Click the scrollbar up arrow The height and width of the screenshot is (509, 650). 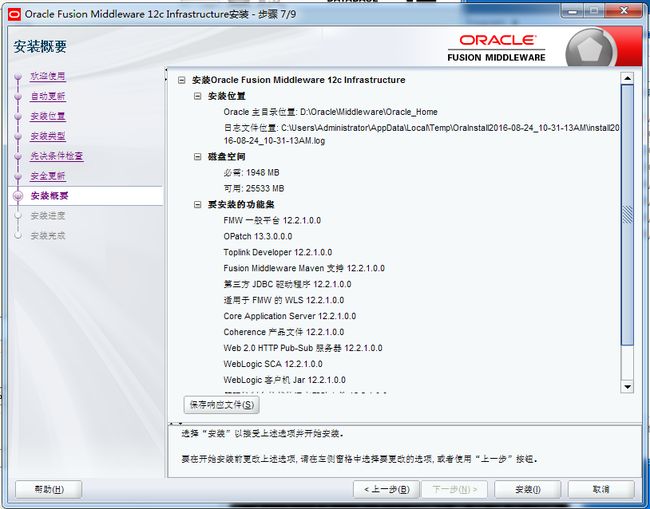[627, 78]
